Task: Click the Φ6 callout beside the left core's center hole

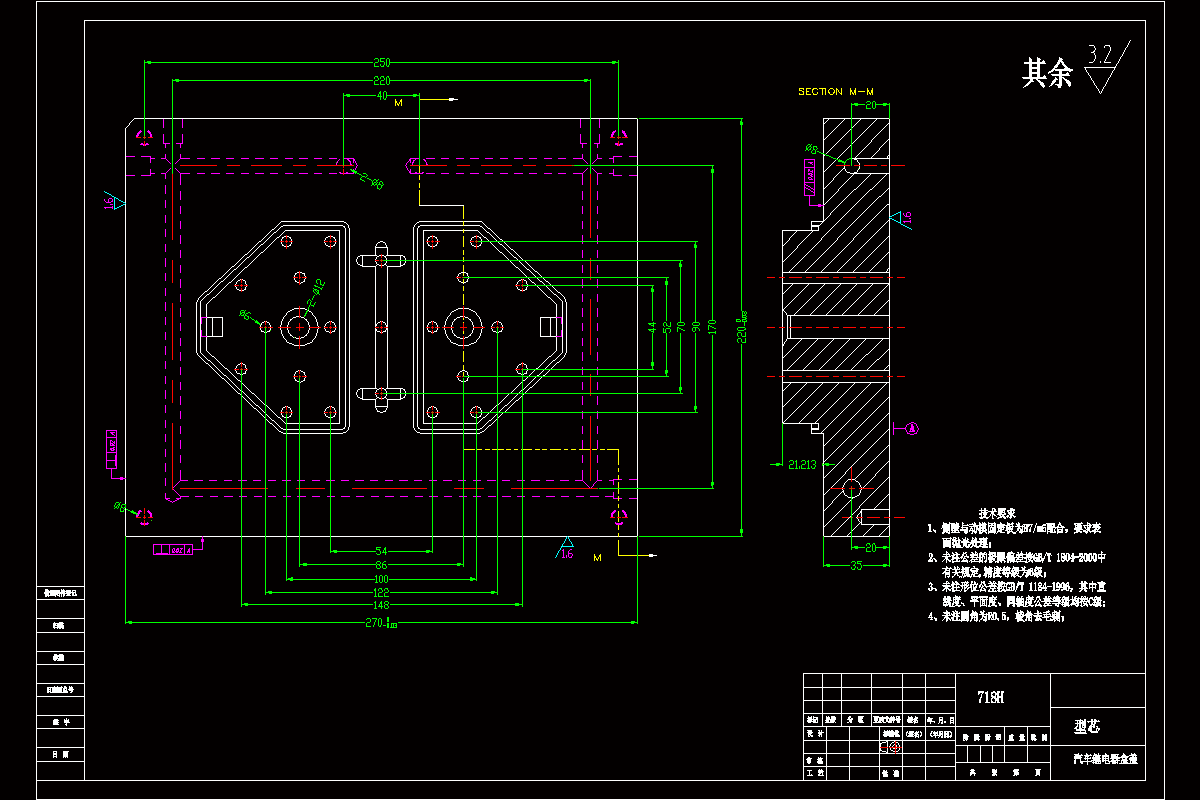Action: click(244, 315)
